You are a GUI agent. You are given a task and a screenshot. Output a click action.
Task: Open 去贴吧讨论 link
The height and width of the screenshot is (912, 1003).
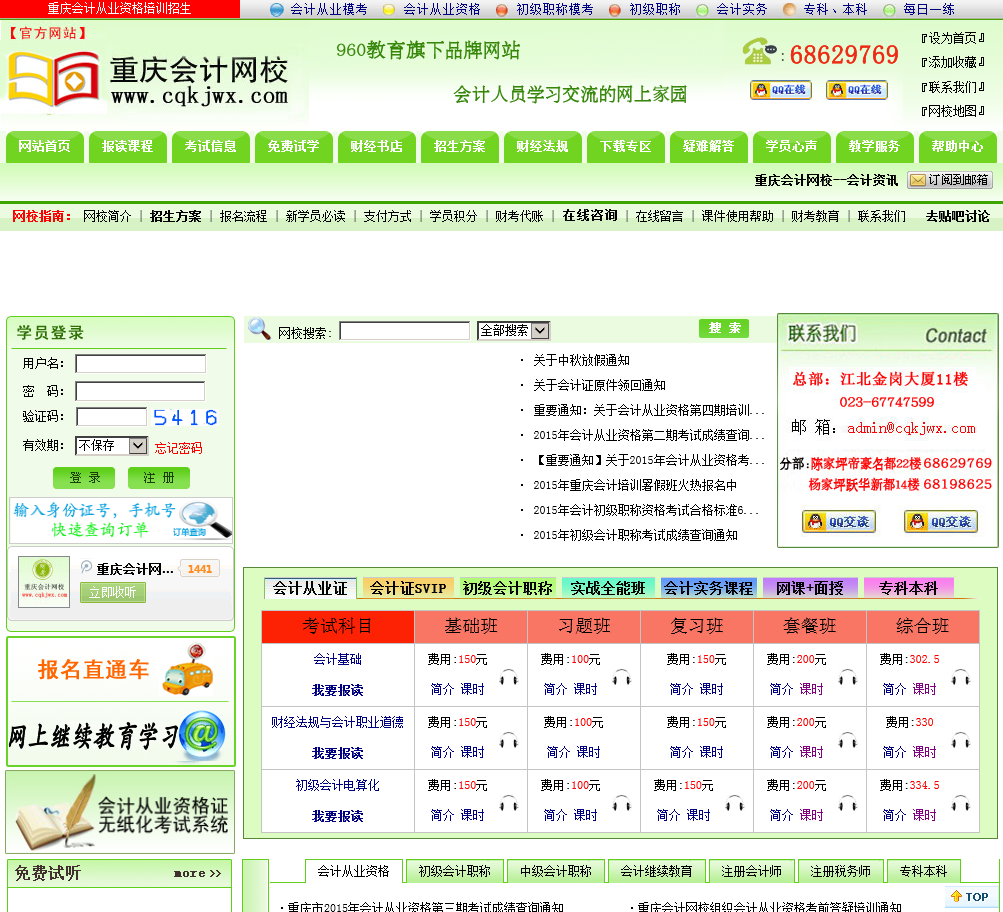(x=958, y=216)
